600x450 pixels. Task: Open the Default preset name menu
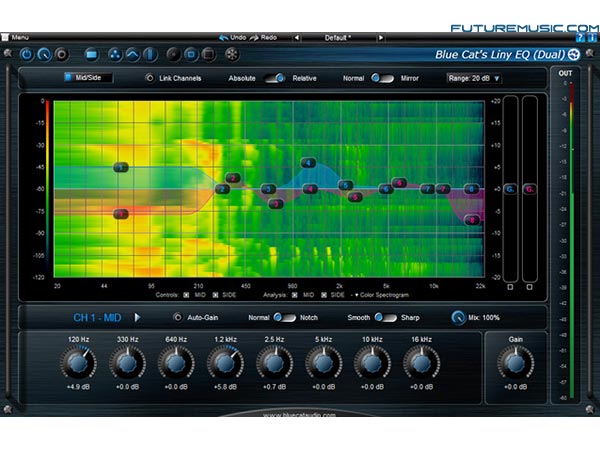(x=338, y=38)
